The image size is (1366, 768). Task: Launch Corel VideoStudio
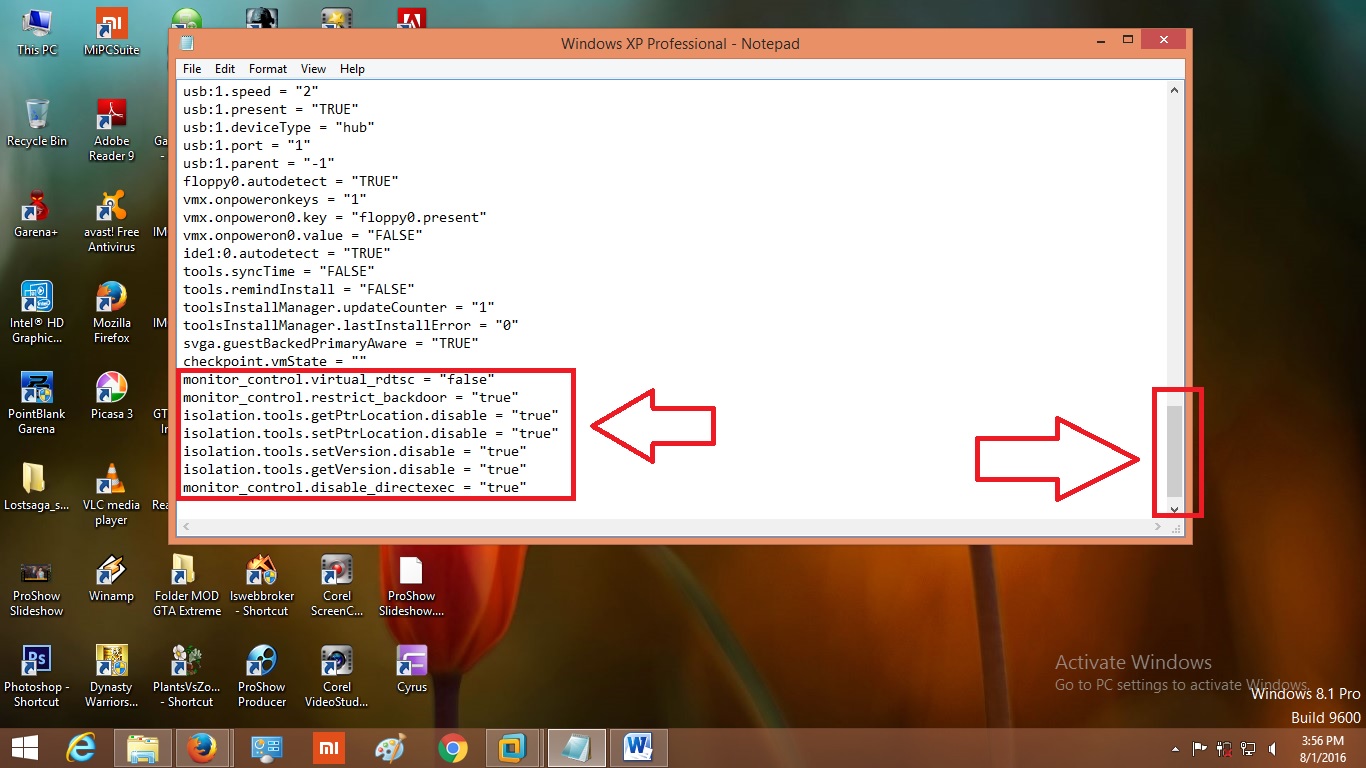[336, 660]
